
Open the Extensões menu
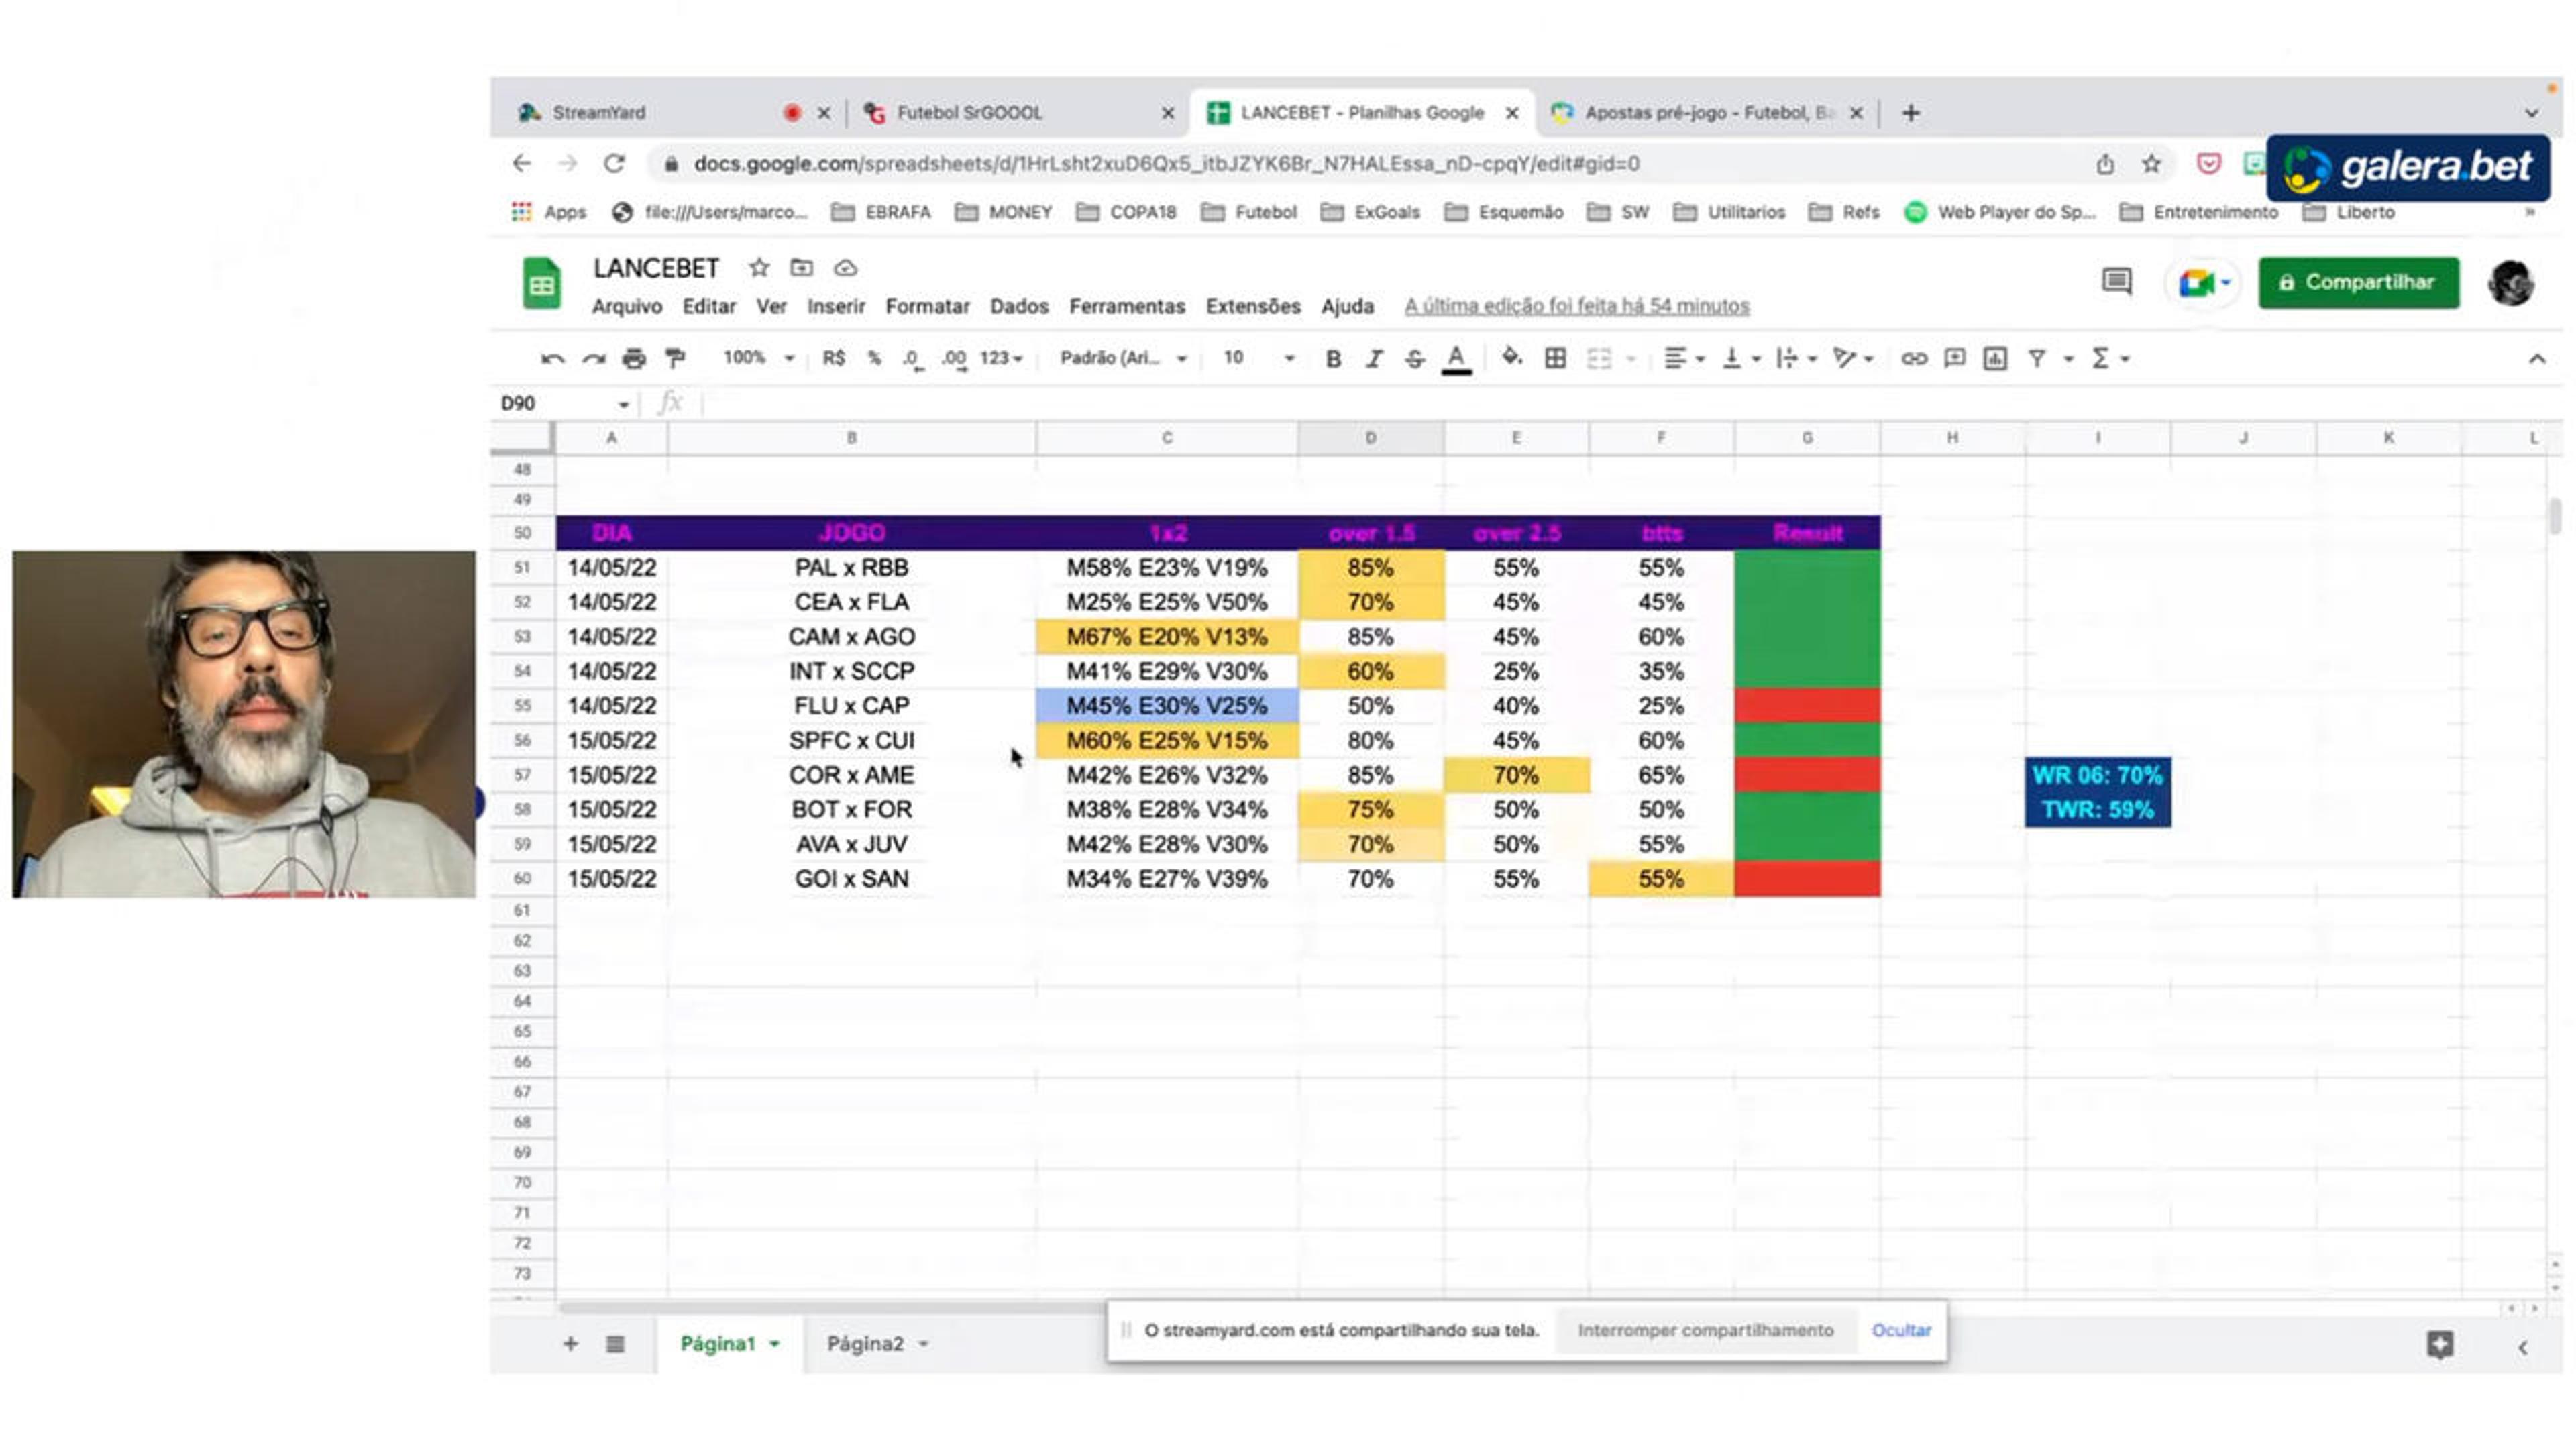pyautogui.click(x=1253, y=306)
